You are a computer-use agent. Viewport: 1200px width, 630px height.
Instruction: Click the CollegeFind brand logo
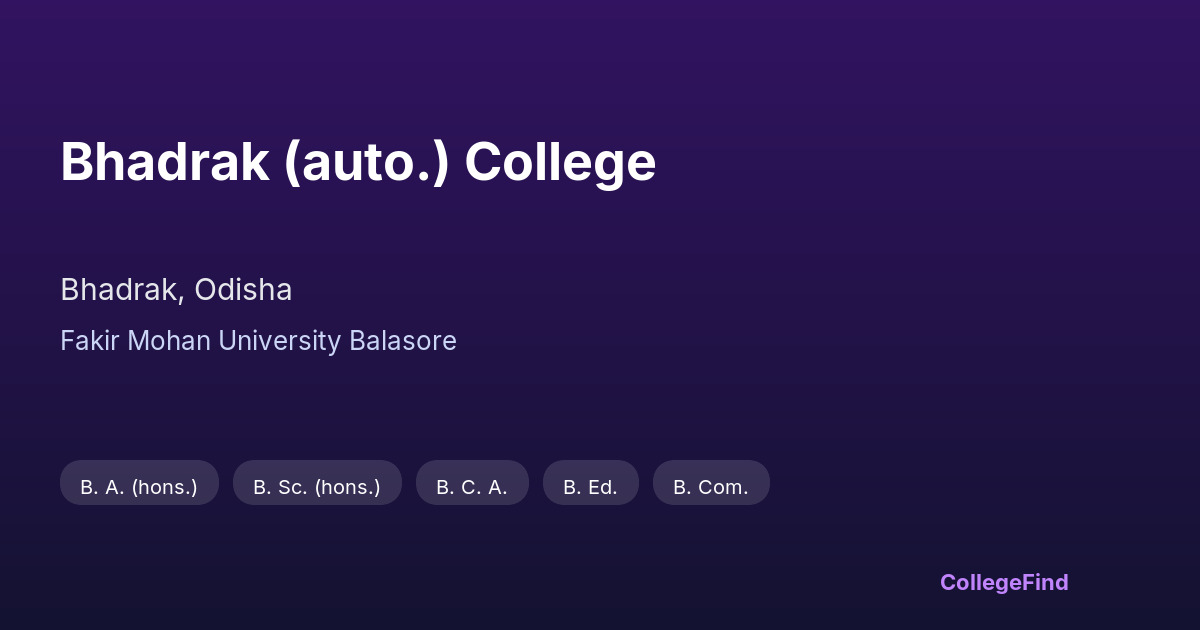coord(1004,582)
